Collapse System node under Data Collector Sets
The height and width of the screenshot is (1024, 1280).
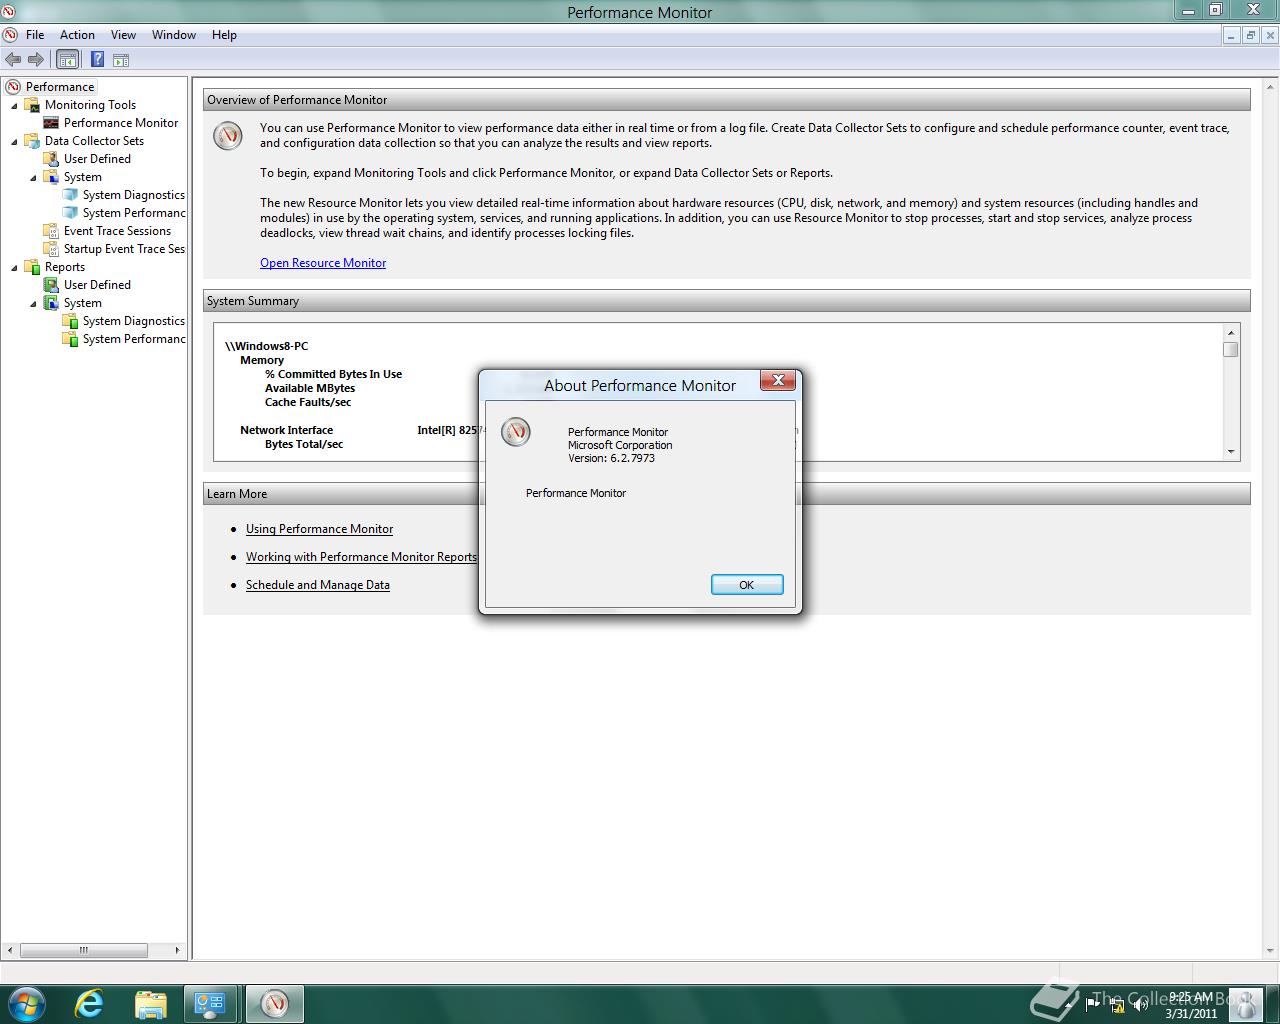tap(34, 178)
